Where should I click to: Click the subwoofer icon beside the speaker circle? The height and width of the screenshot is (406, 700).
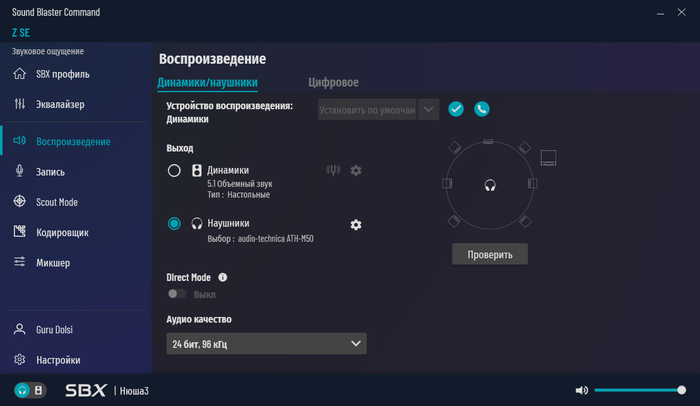(548, 158)
